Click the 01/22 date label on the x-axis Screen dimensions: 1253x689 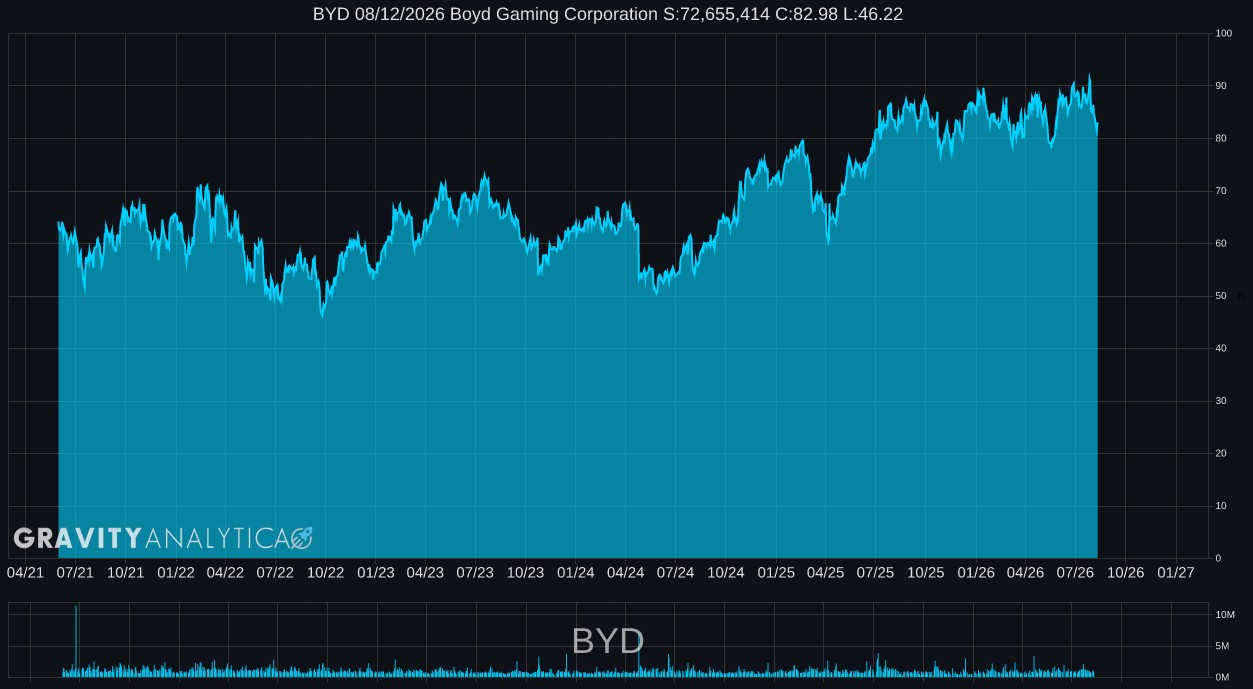coord(175,573)
